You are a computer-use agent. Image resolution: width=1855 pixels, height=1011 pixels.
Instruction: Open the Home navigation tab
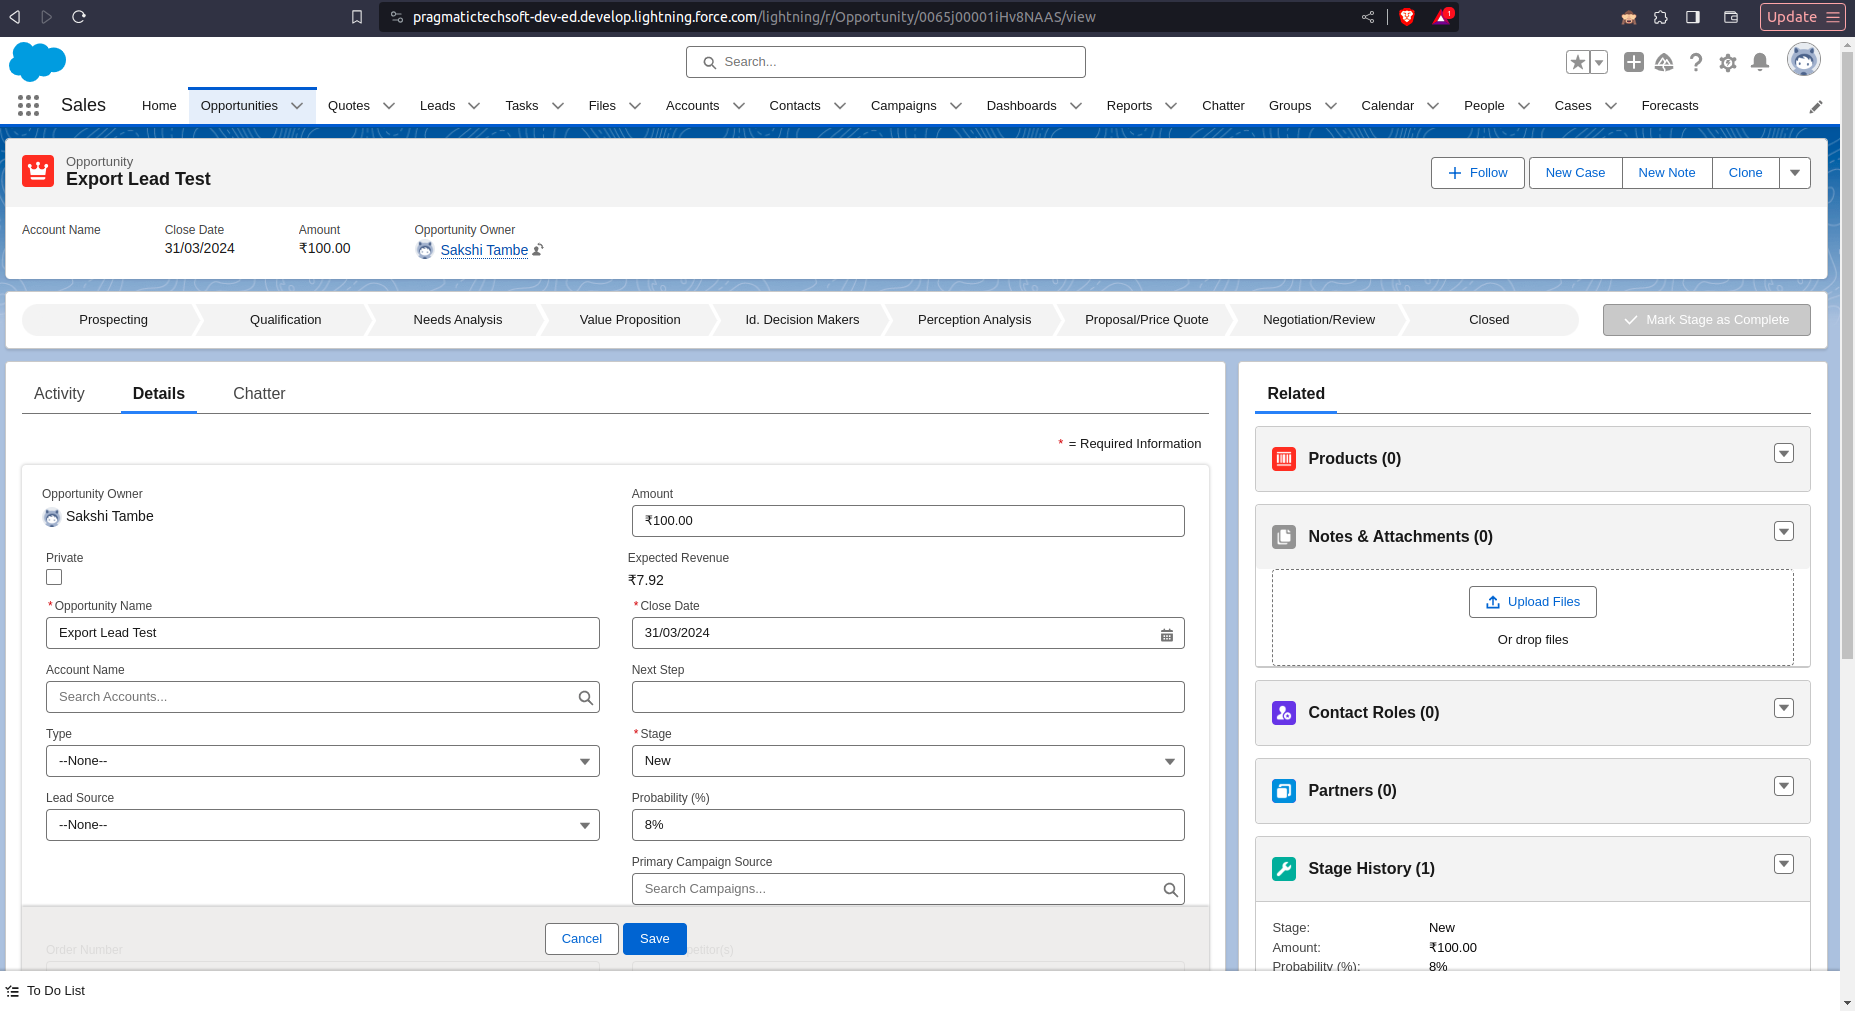[x=159, y=106]
